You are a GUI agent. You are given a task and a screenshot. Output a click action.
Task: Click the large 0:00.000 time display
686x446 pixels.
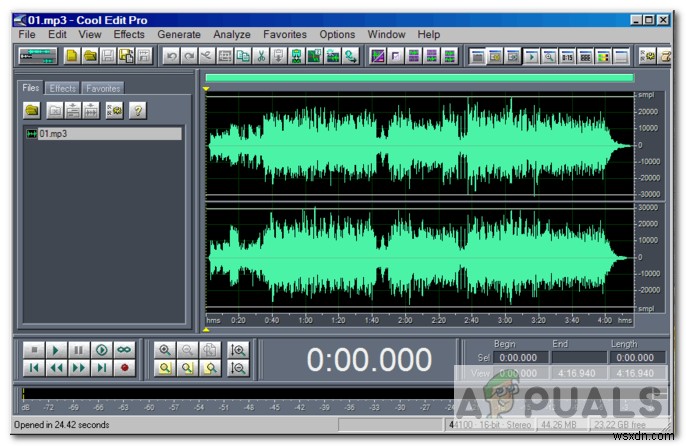pyautogui.click(x=369, y=360)
